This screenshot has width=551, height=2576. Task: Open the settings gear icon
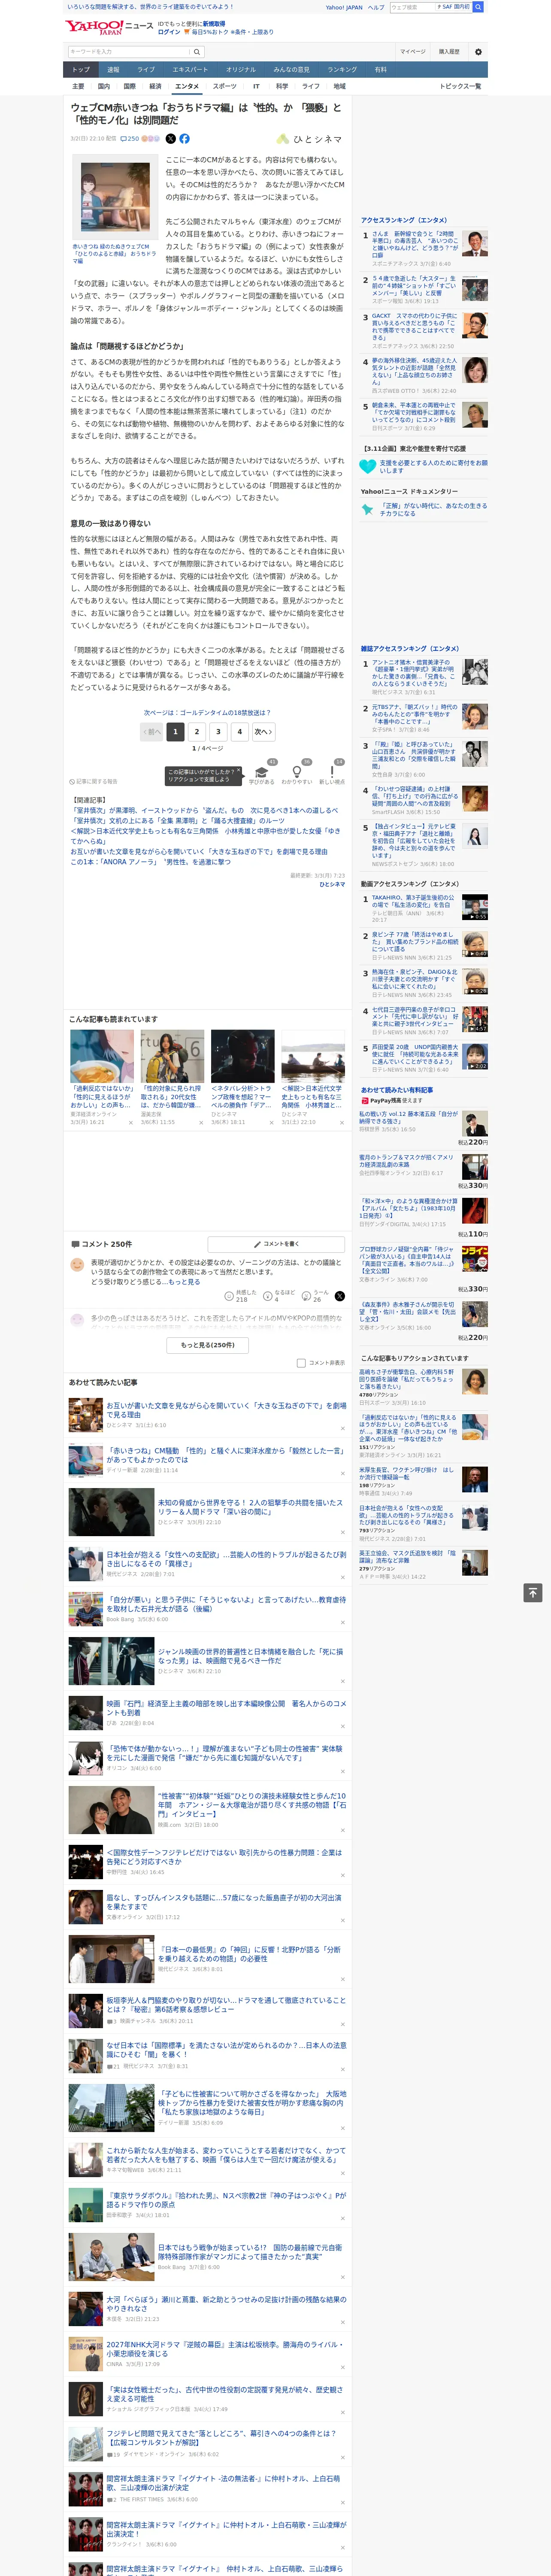point(478,52)
